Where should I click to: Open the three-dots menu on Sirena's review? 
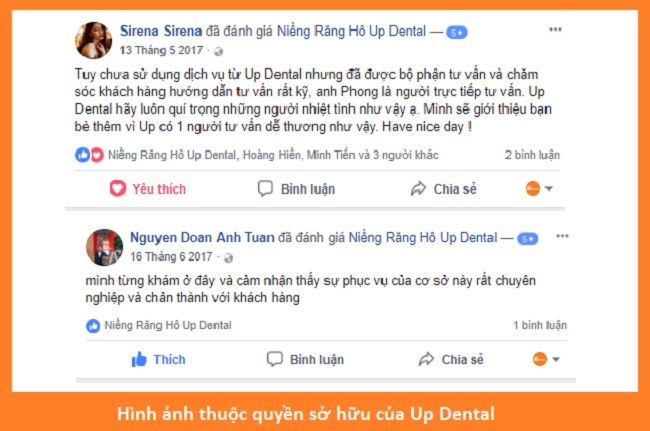pos(555,29)
